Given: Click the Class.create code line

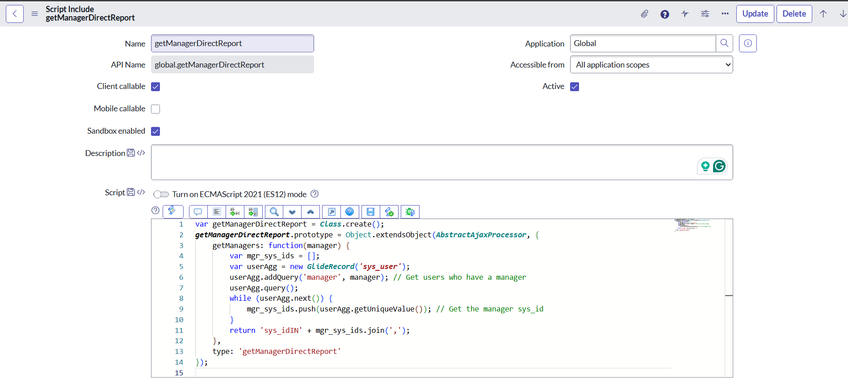Looking at the screenshot, I should tap(289, 224).
